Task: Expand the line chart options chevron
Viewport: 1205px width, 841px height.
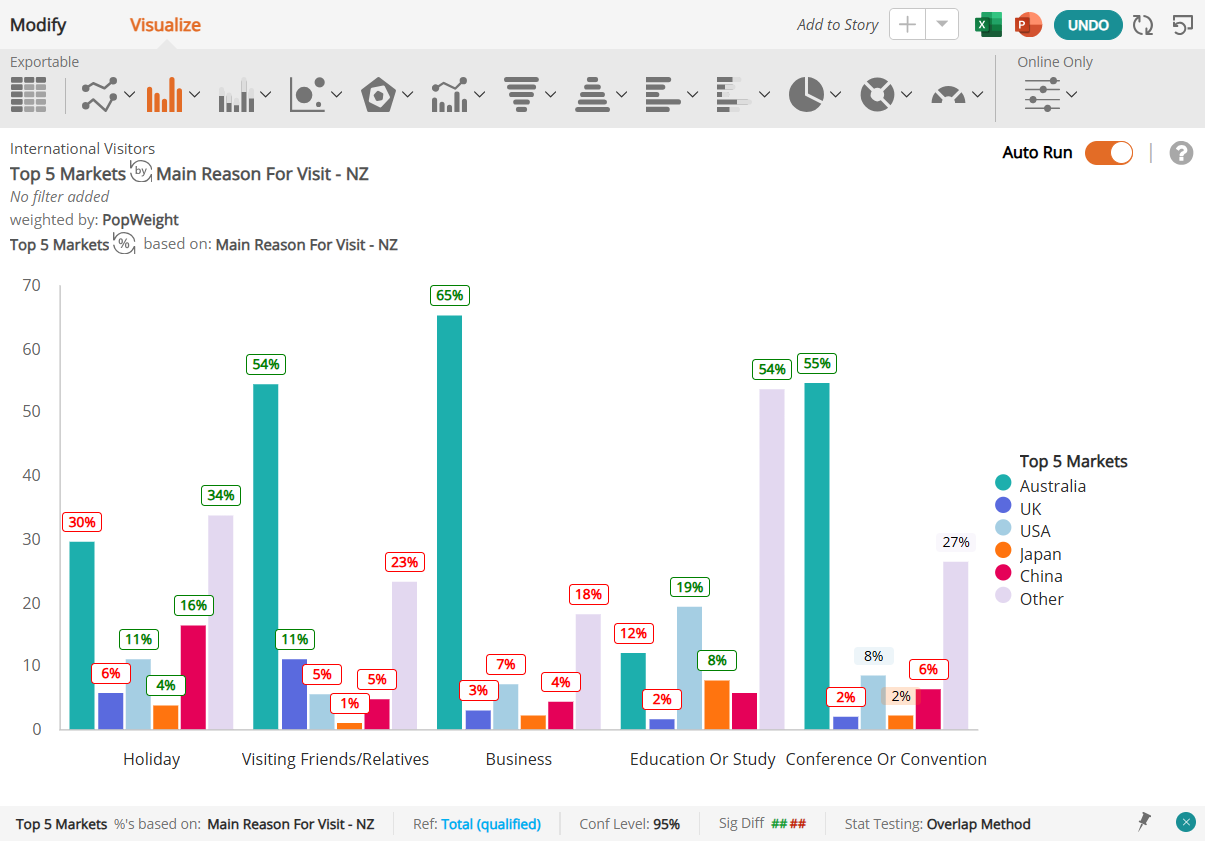Action: [130, 95]
